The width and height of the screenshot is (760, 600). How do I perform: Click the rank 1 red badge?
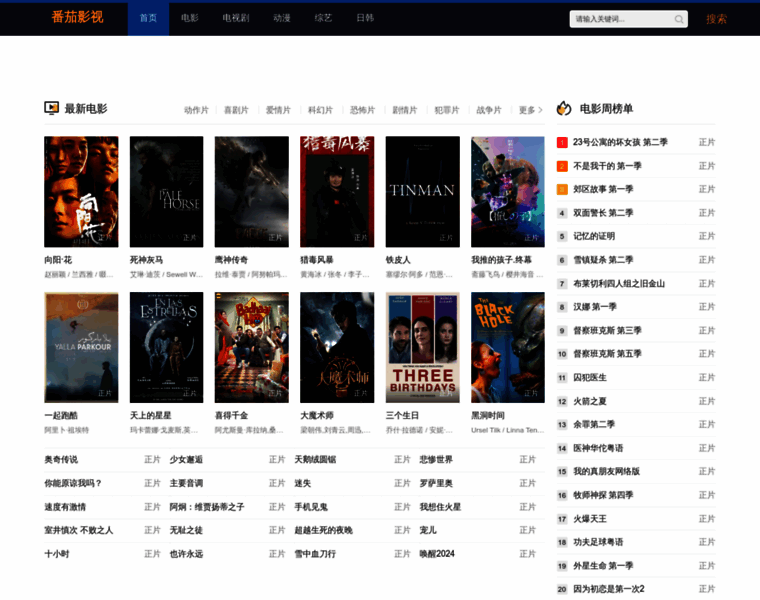[562, 142]
